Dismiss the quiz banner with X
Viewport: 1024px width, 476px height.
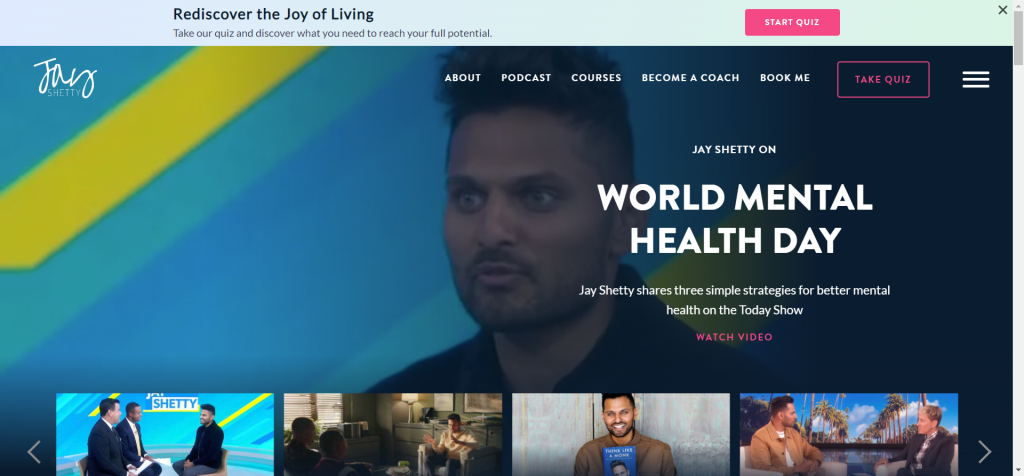(1002, 10)
